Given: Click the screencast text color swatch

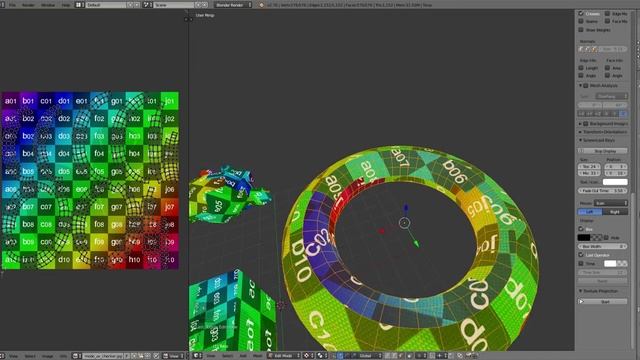Looking at the screenshot, I should click(x=615, y=182).
